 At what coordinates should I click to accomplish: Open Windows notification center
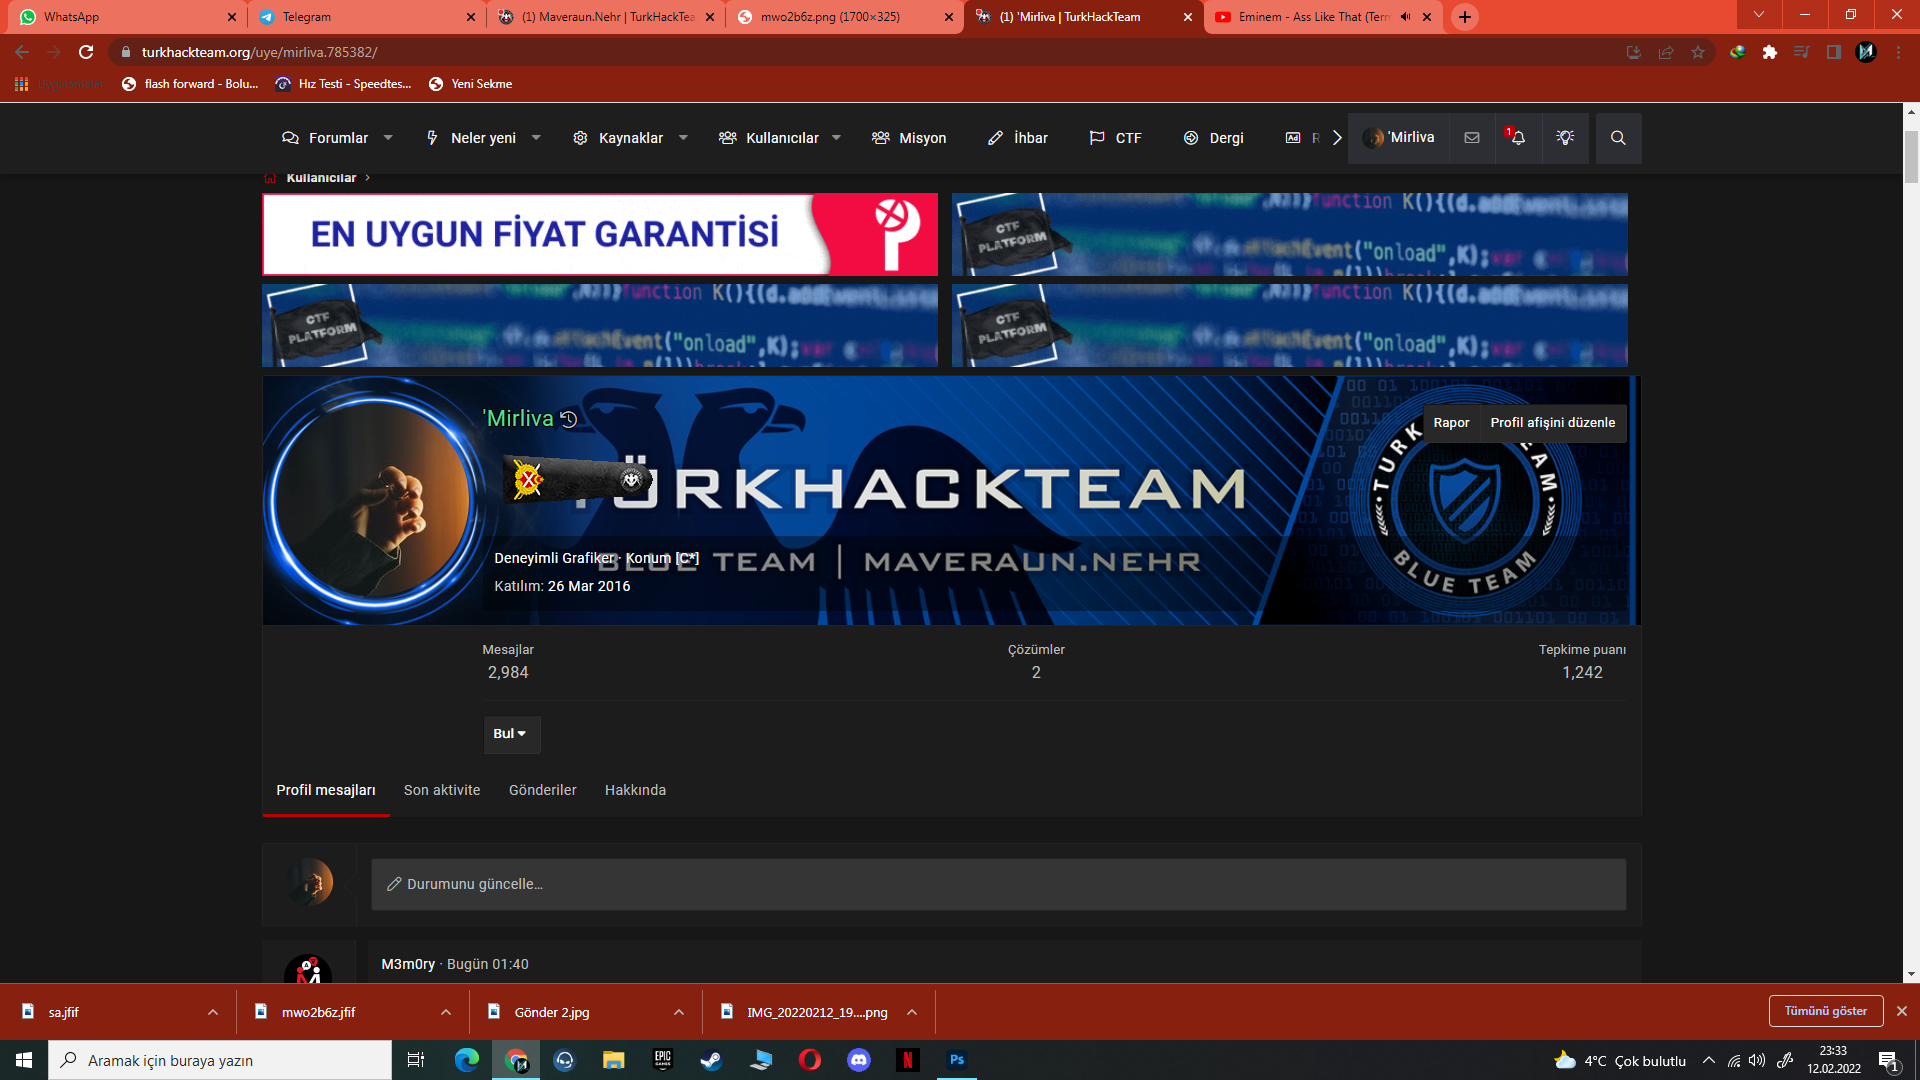pos(1889,1061)
